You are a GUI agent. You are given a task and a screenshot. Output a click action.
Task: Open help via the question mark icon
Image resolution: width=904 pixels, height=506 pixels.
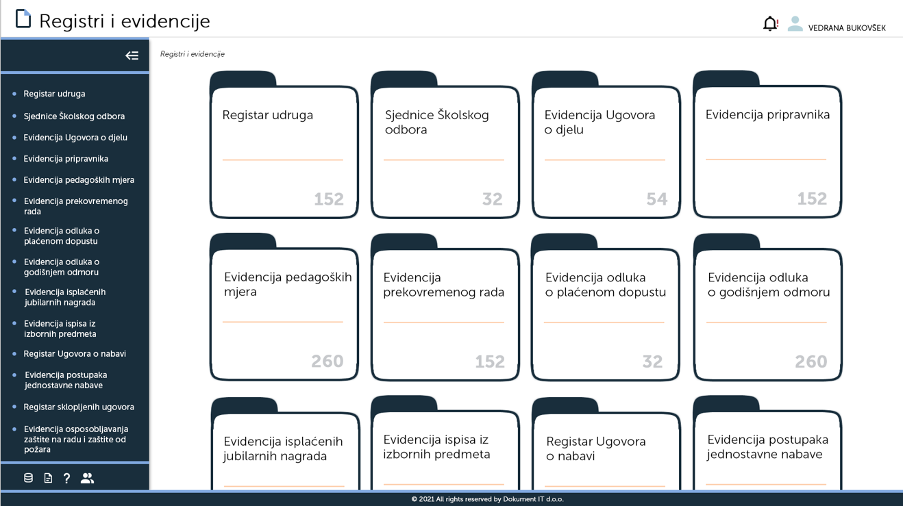(x=67, y=478)
